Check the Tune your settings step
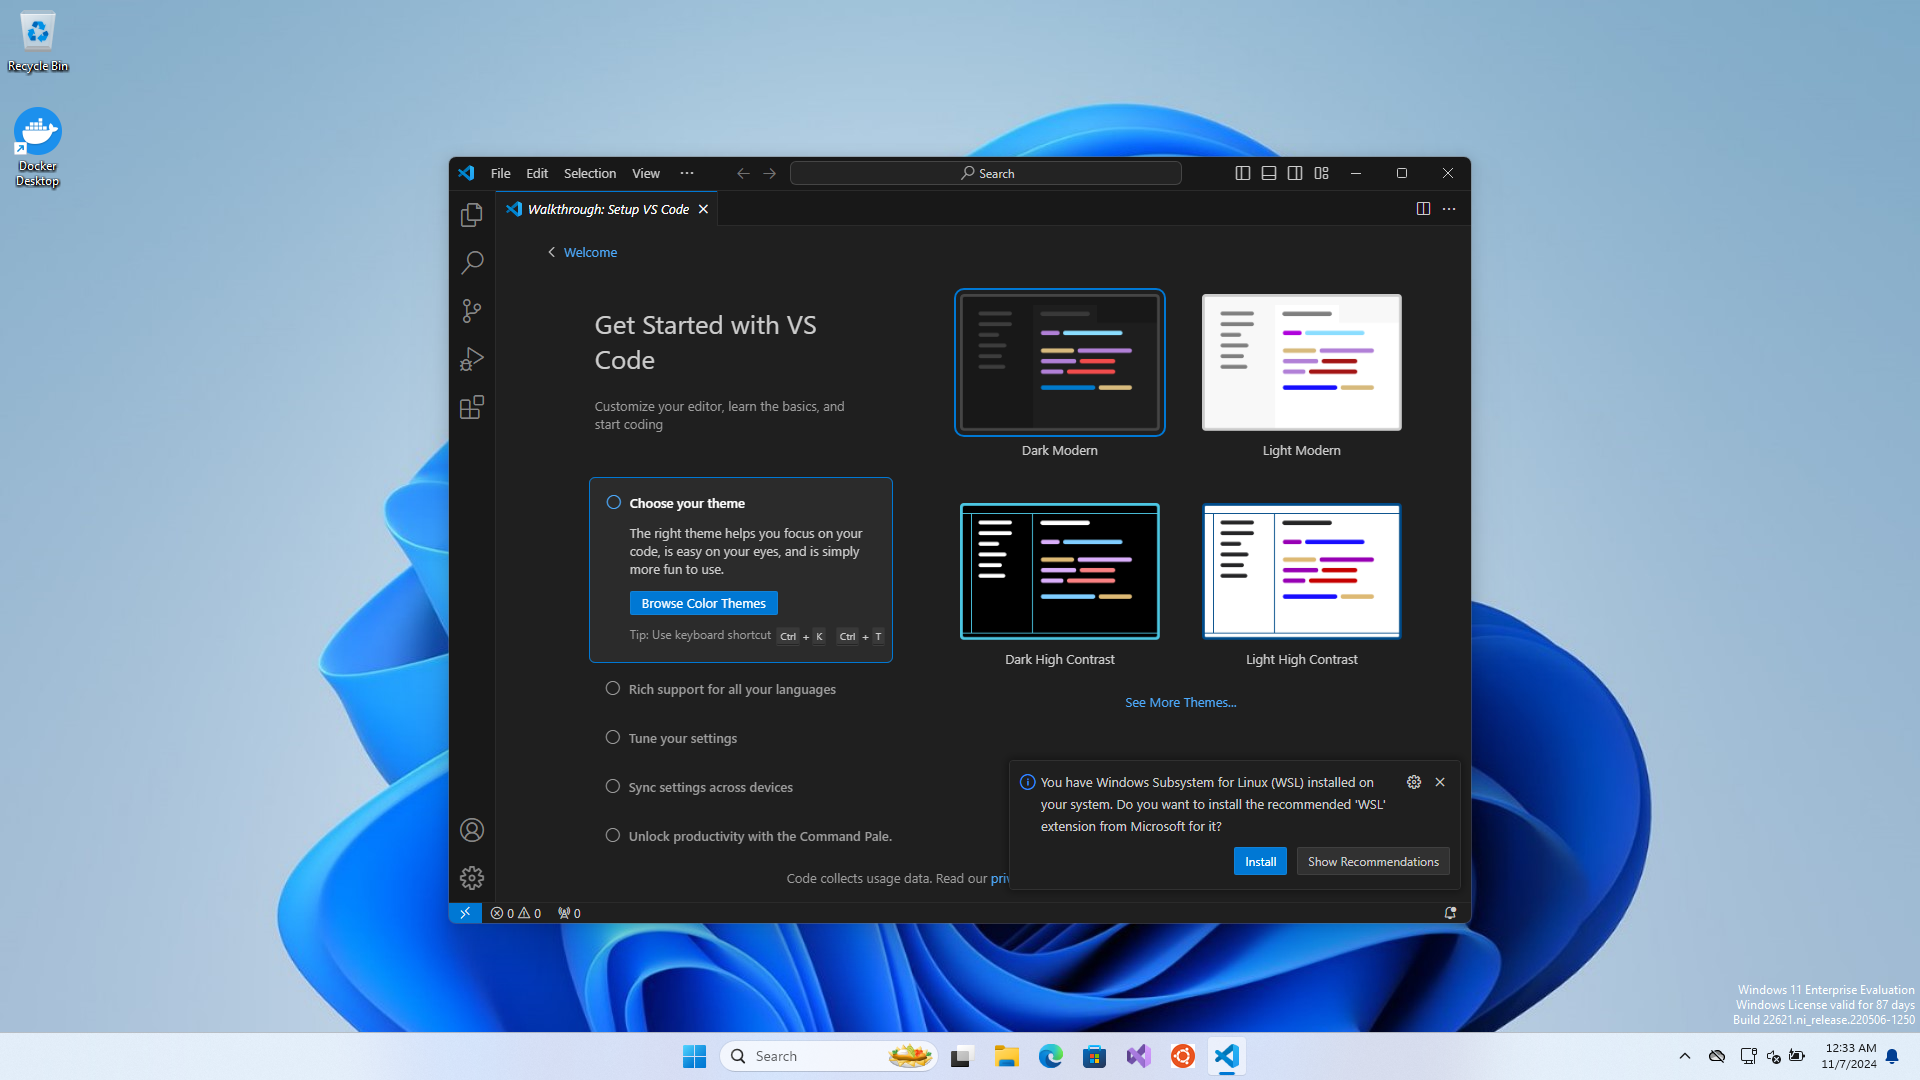Image resolution: width=1920 pixels, height=1080 pixels. click(613, 737)
